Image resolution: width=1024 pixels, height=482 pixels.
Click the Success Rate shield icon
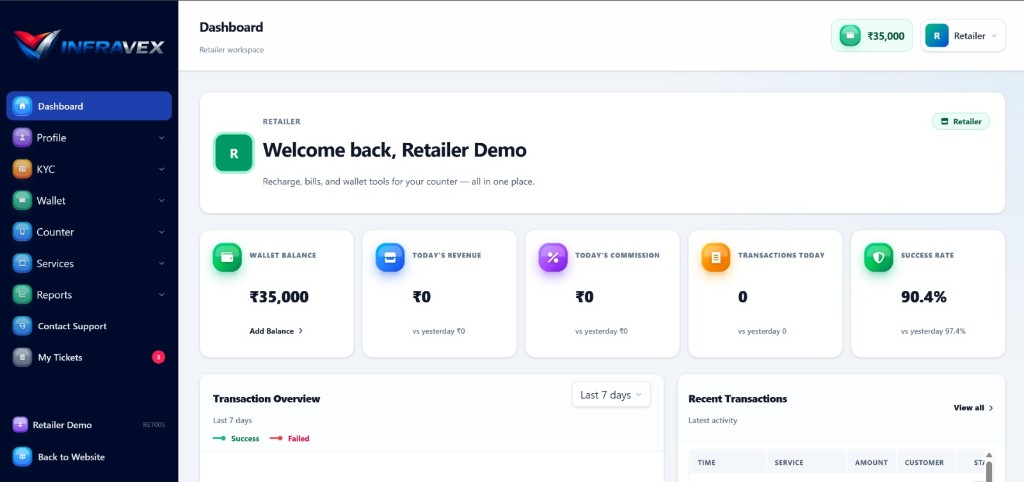click(x=878, y=257)
